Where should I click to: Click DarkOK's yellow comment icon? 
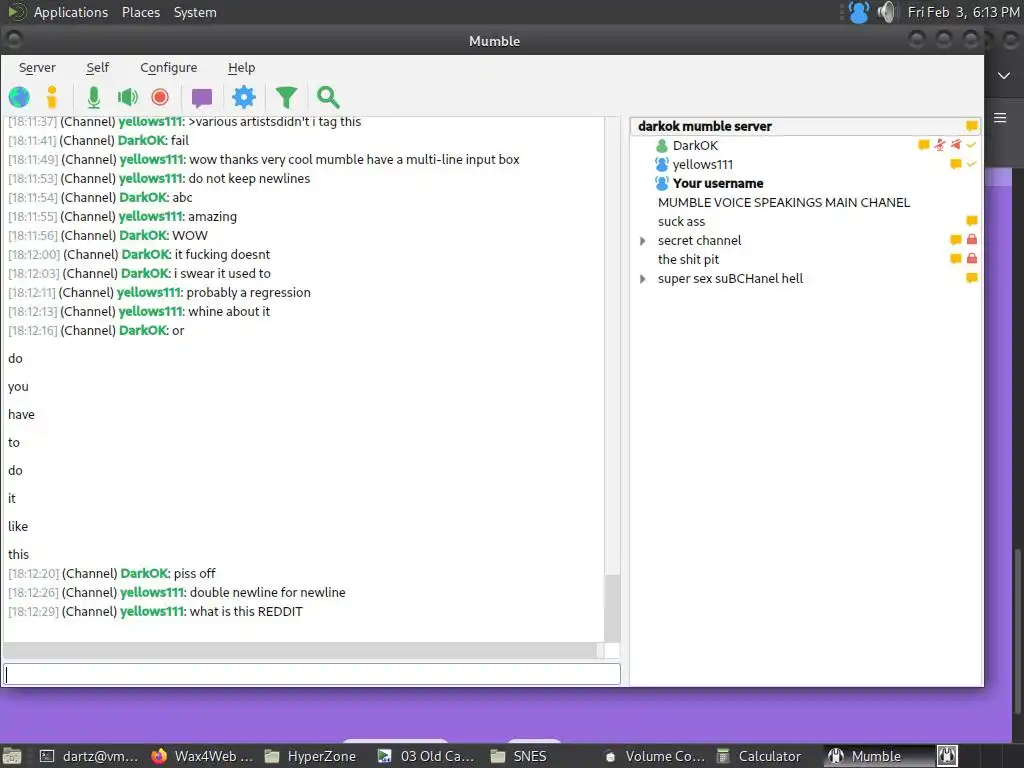coord(923,145)
